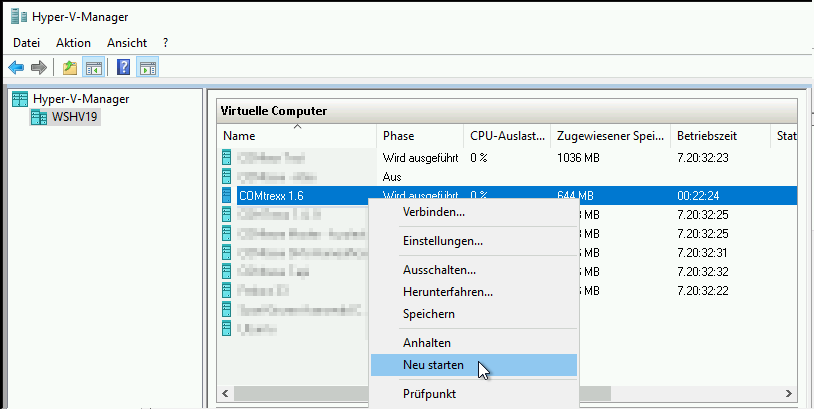Open the Aktion menu
Viewport: 814px width, 409px height.
(73, 43)
